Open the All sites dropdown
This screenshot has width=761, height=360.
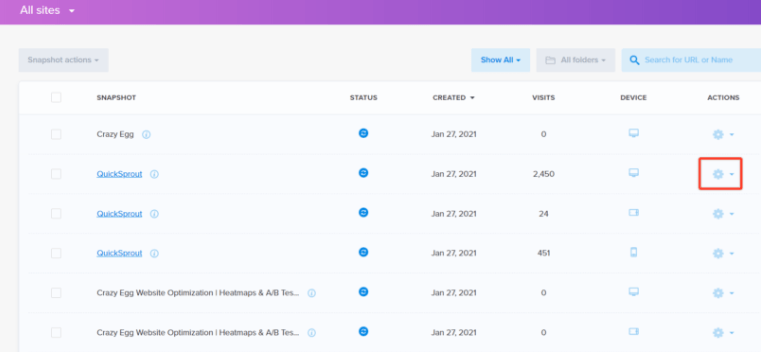coord(48,10)
